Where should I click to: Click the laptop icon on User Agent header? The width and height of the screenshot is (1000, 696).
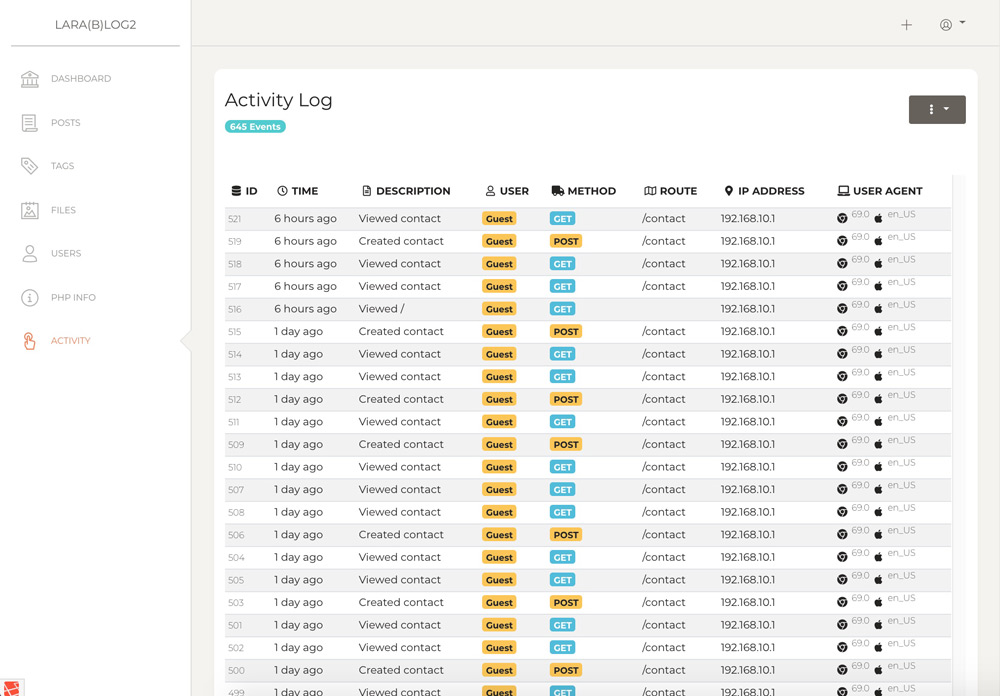pyautogui.click(x=842, y=190)
